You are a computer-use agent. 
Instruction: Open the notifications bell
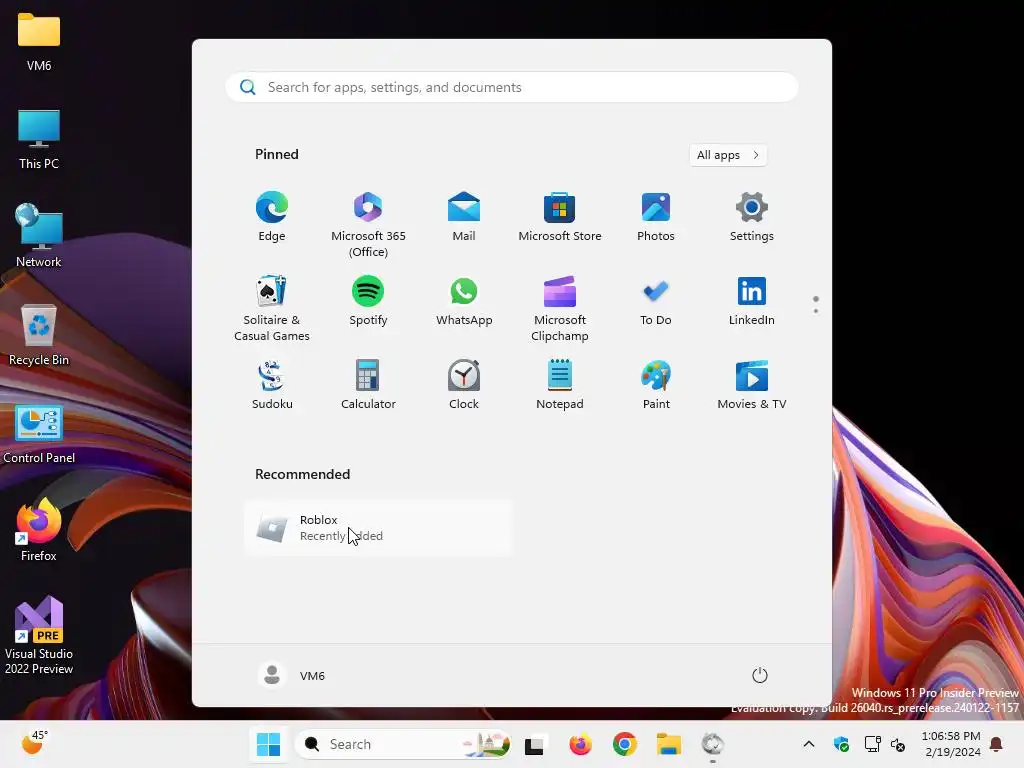997,744
